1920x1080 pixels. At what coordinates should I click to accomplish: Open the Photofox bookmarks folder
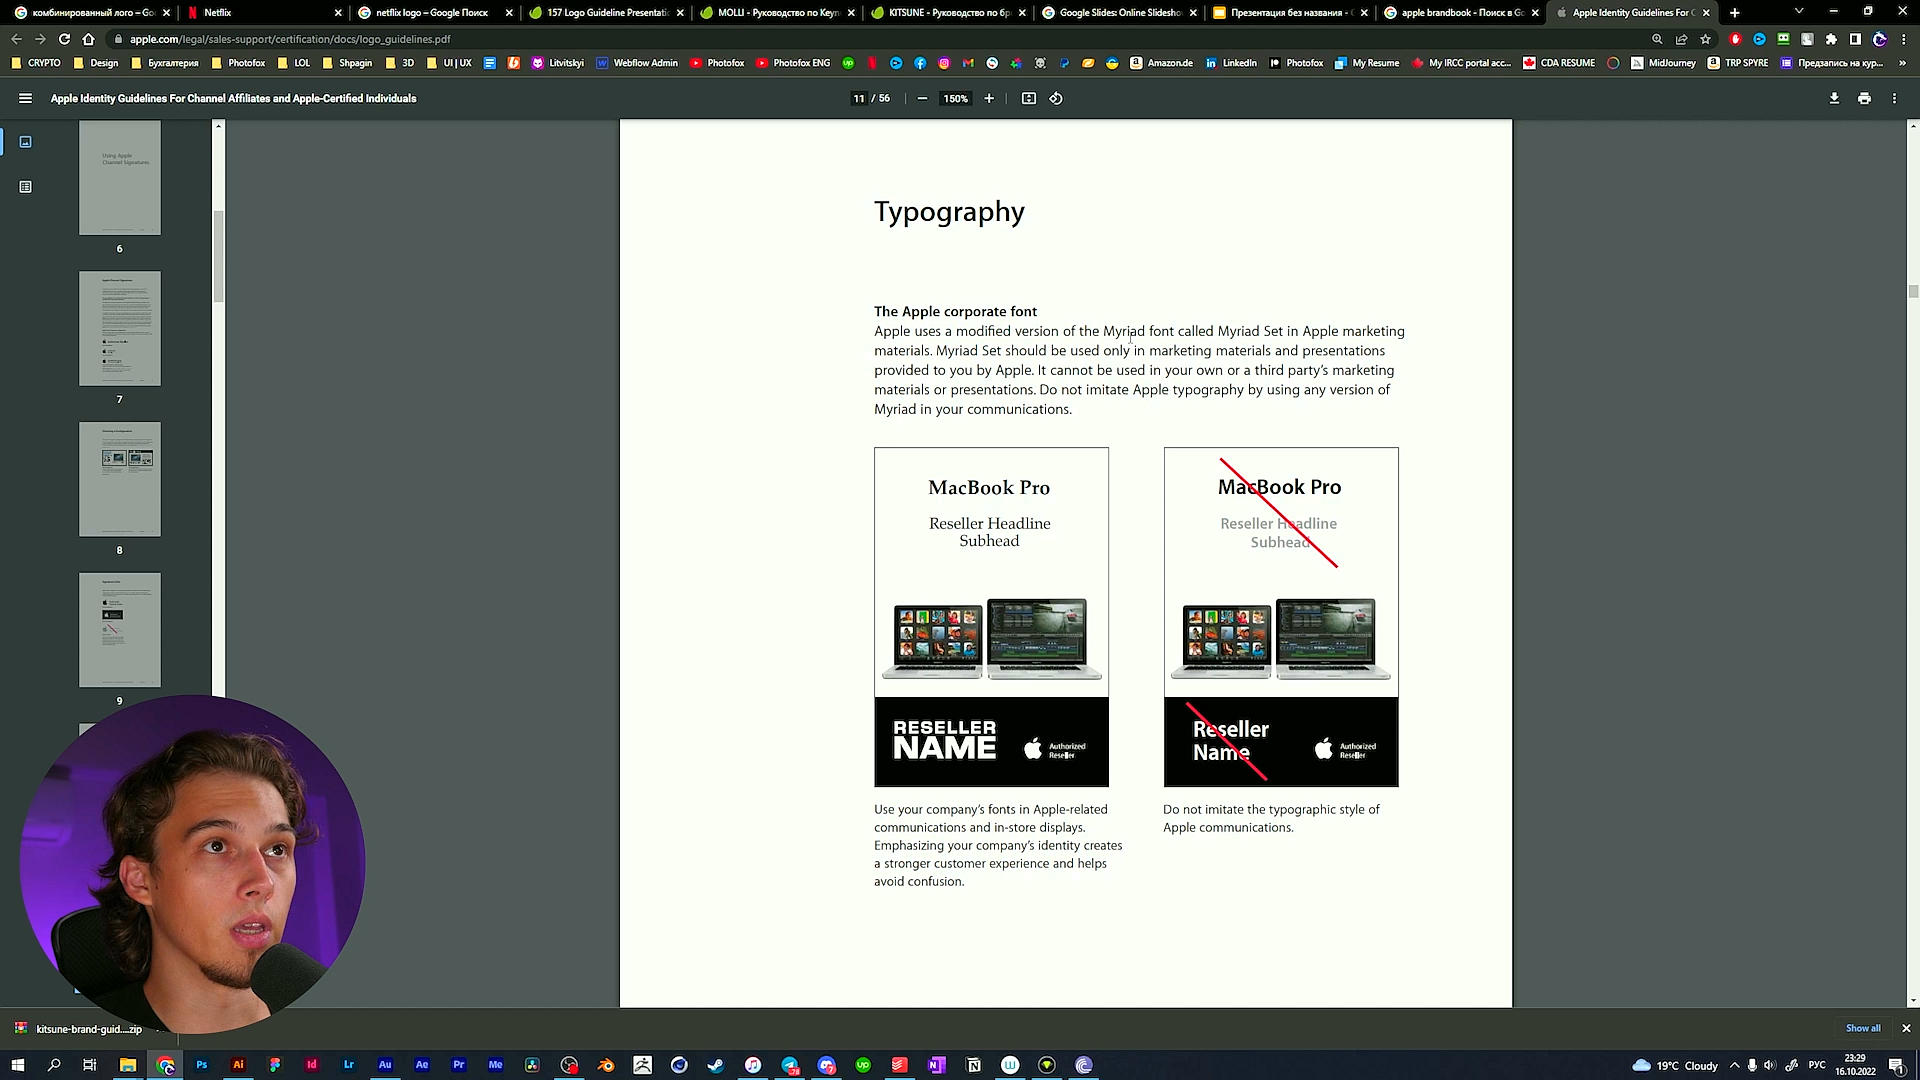238,63
